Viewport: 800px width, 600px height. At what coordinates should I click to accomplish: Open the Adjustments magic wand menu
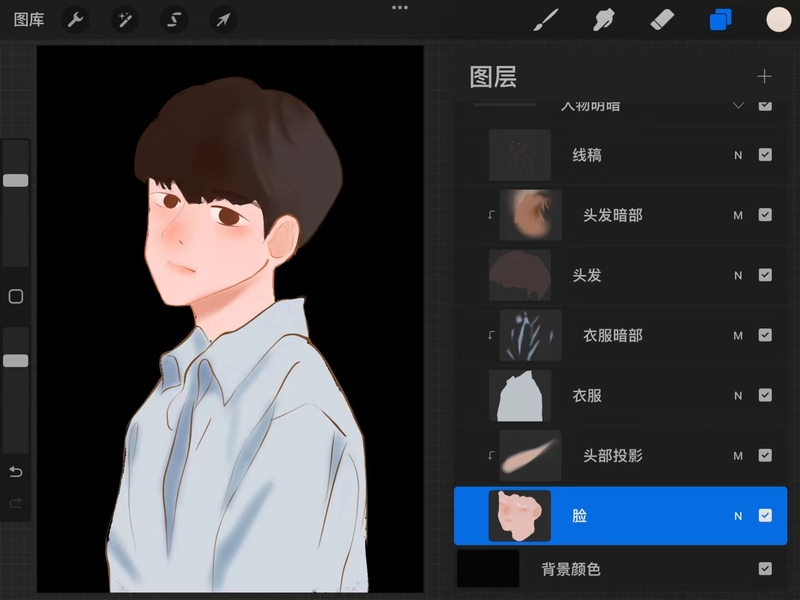125,20
